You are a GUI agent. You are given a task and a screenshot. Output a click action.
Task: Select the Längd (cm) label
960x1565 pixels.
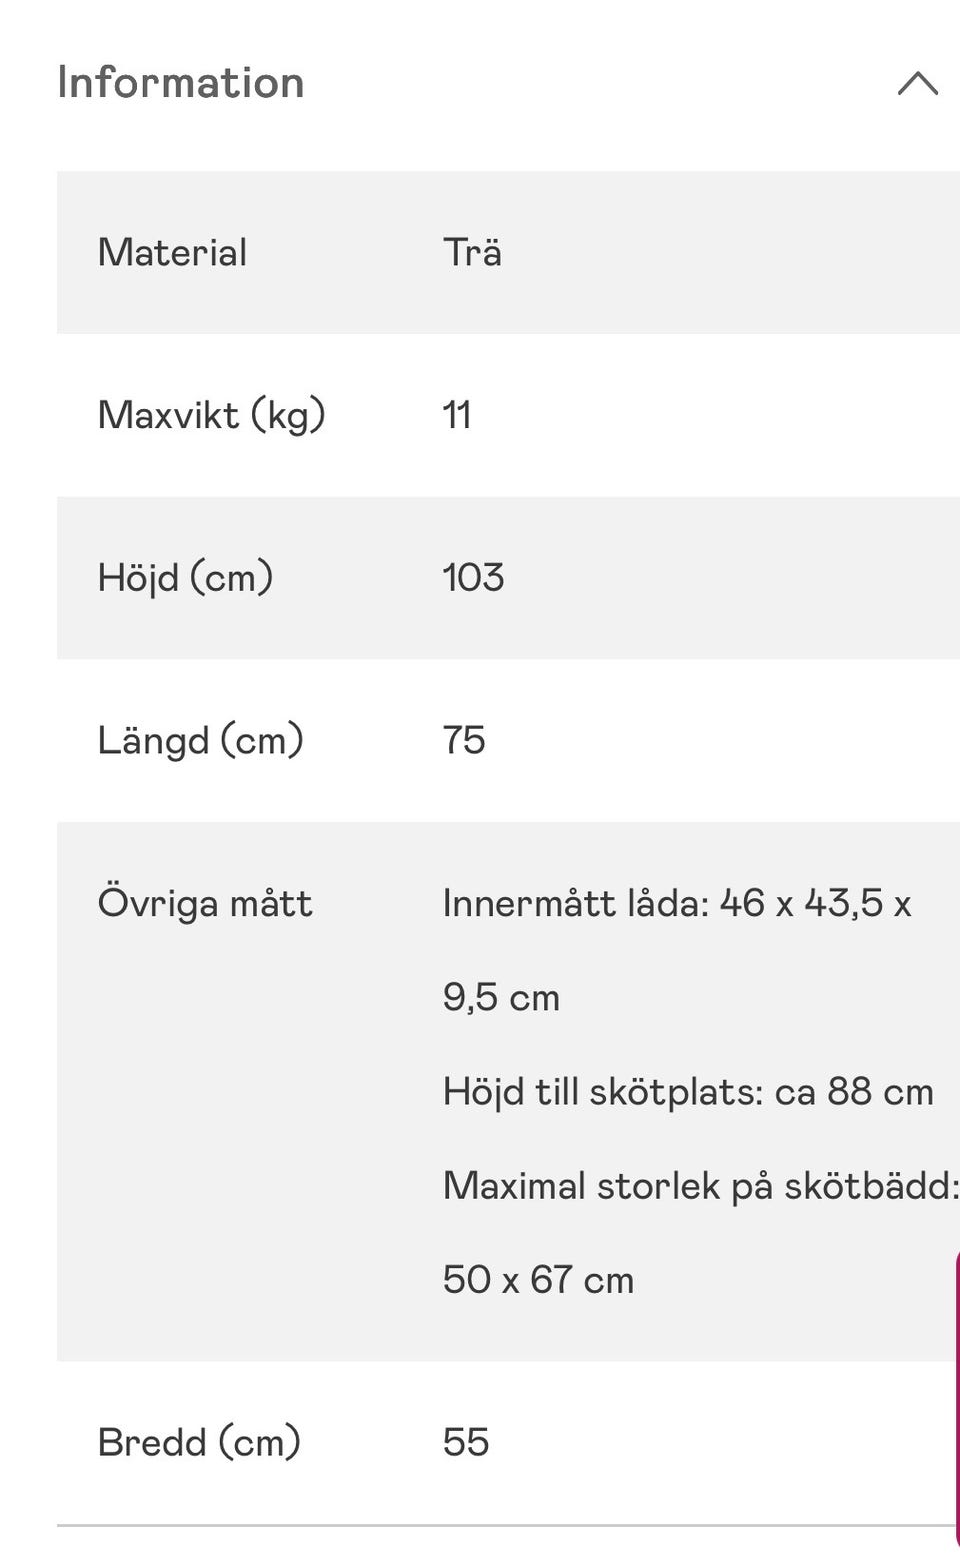200,741
